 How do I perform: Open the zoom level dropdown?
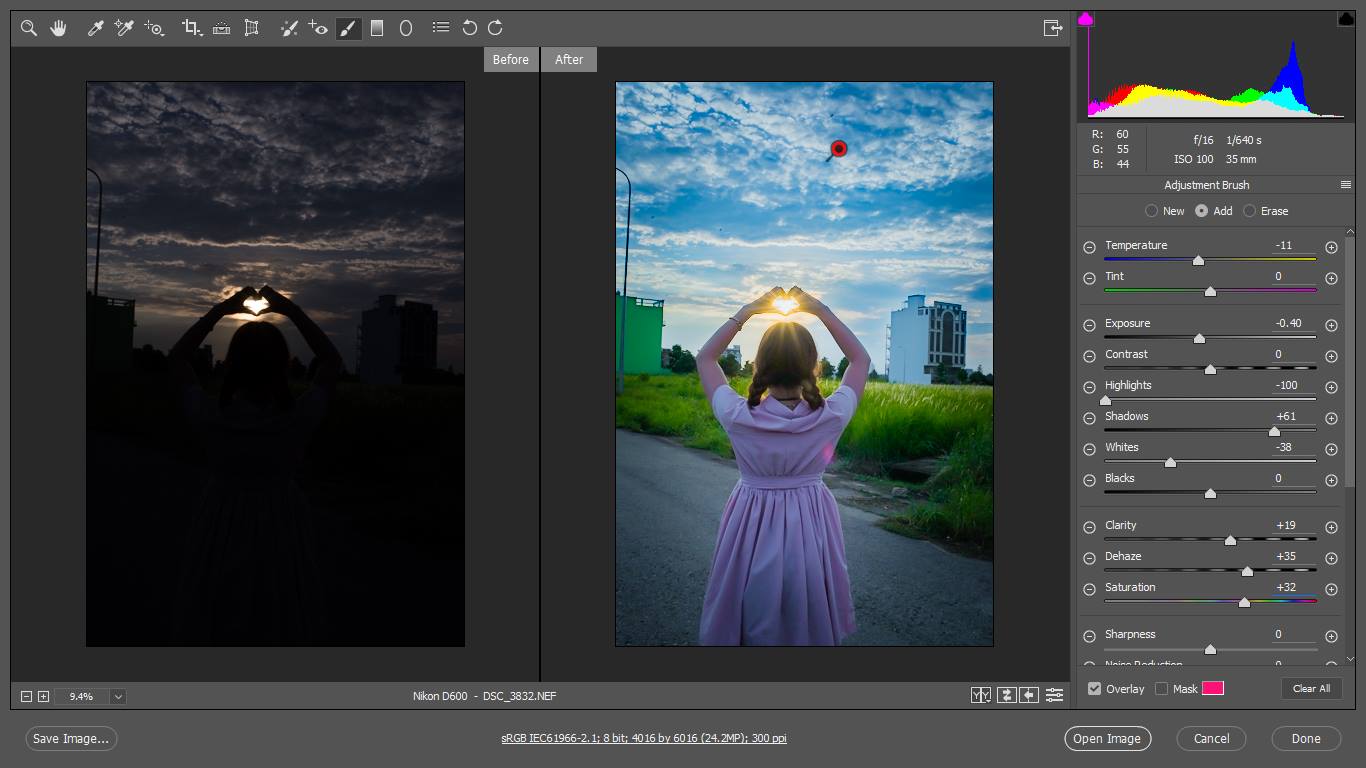tap(118, 696)
